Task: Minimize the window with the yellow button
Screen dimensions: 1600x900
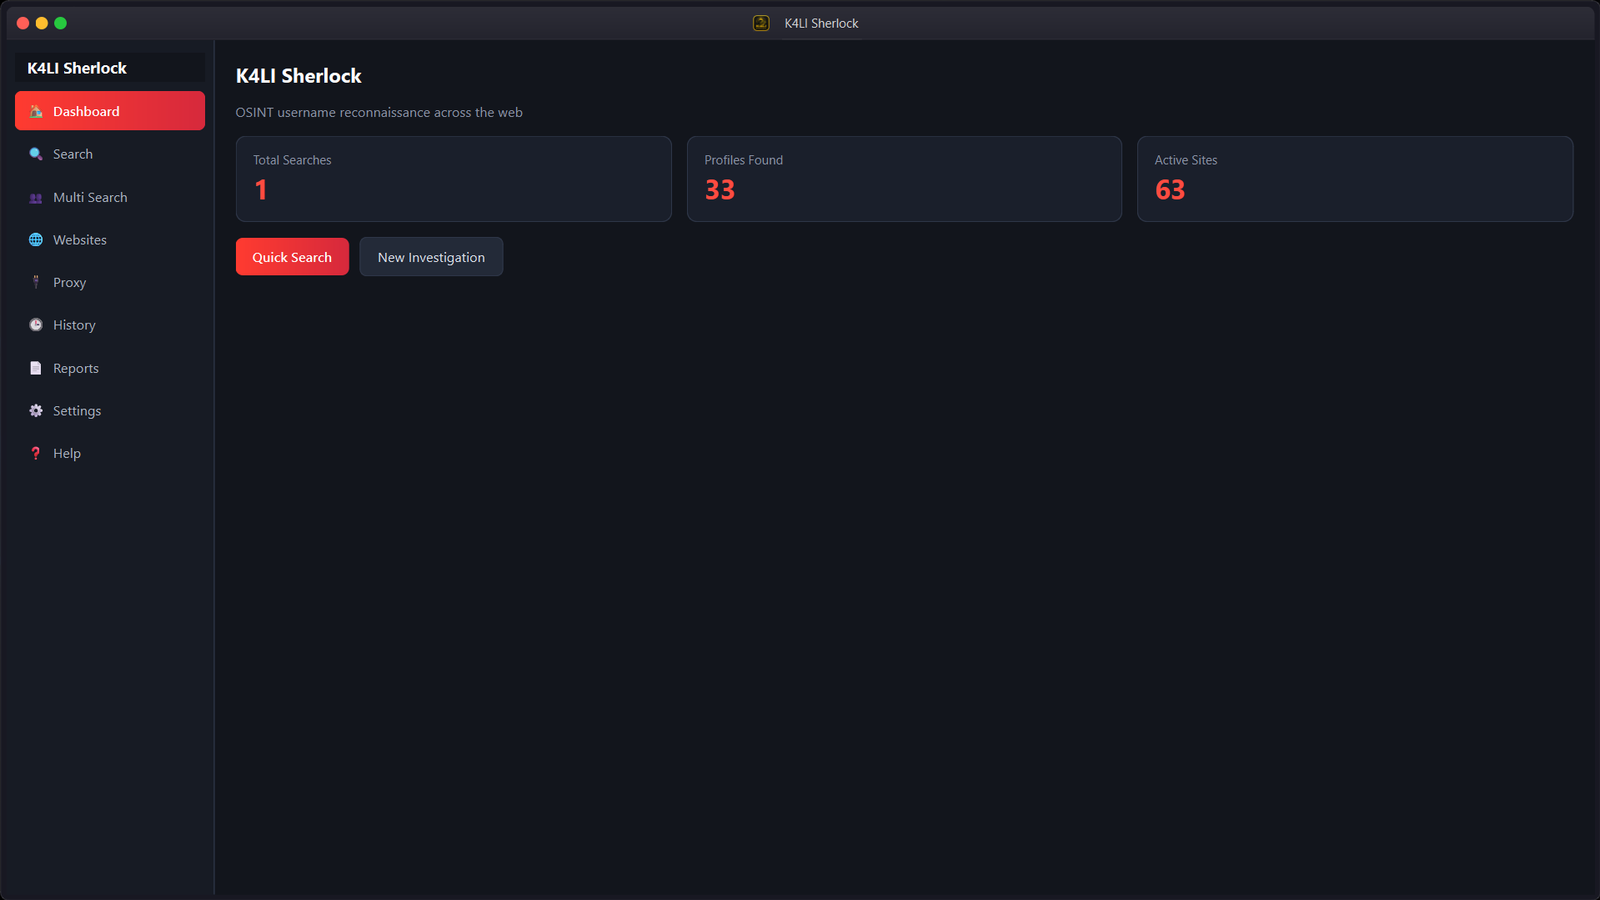Action: pyautogui.click(x=42, y=23)
